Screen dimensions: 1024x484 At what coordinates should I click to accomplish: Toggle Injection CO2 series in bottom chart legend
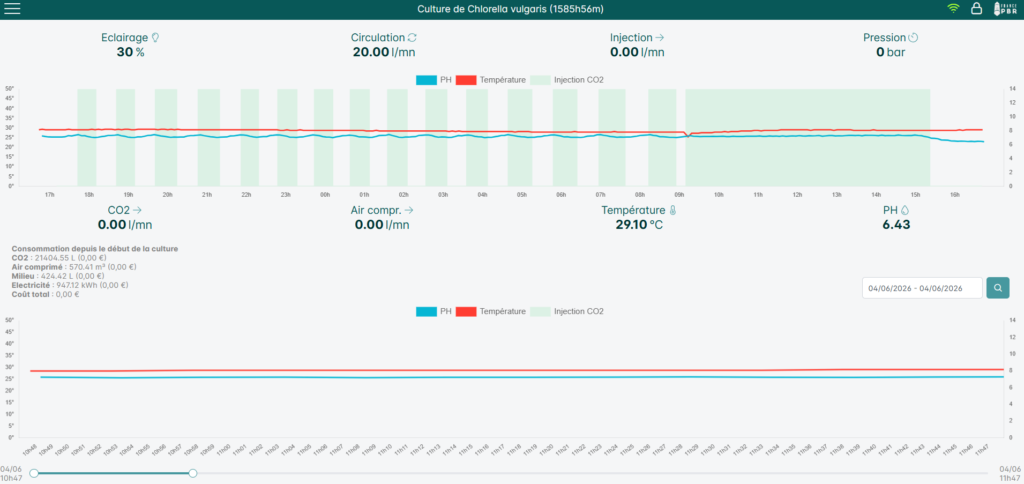pyautogui.click(x=566, y=312)
